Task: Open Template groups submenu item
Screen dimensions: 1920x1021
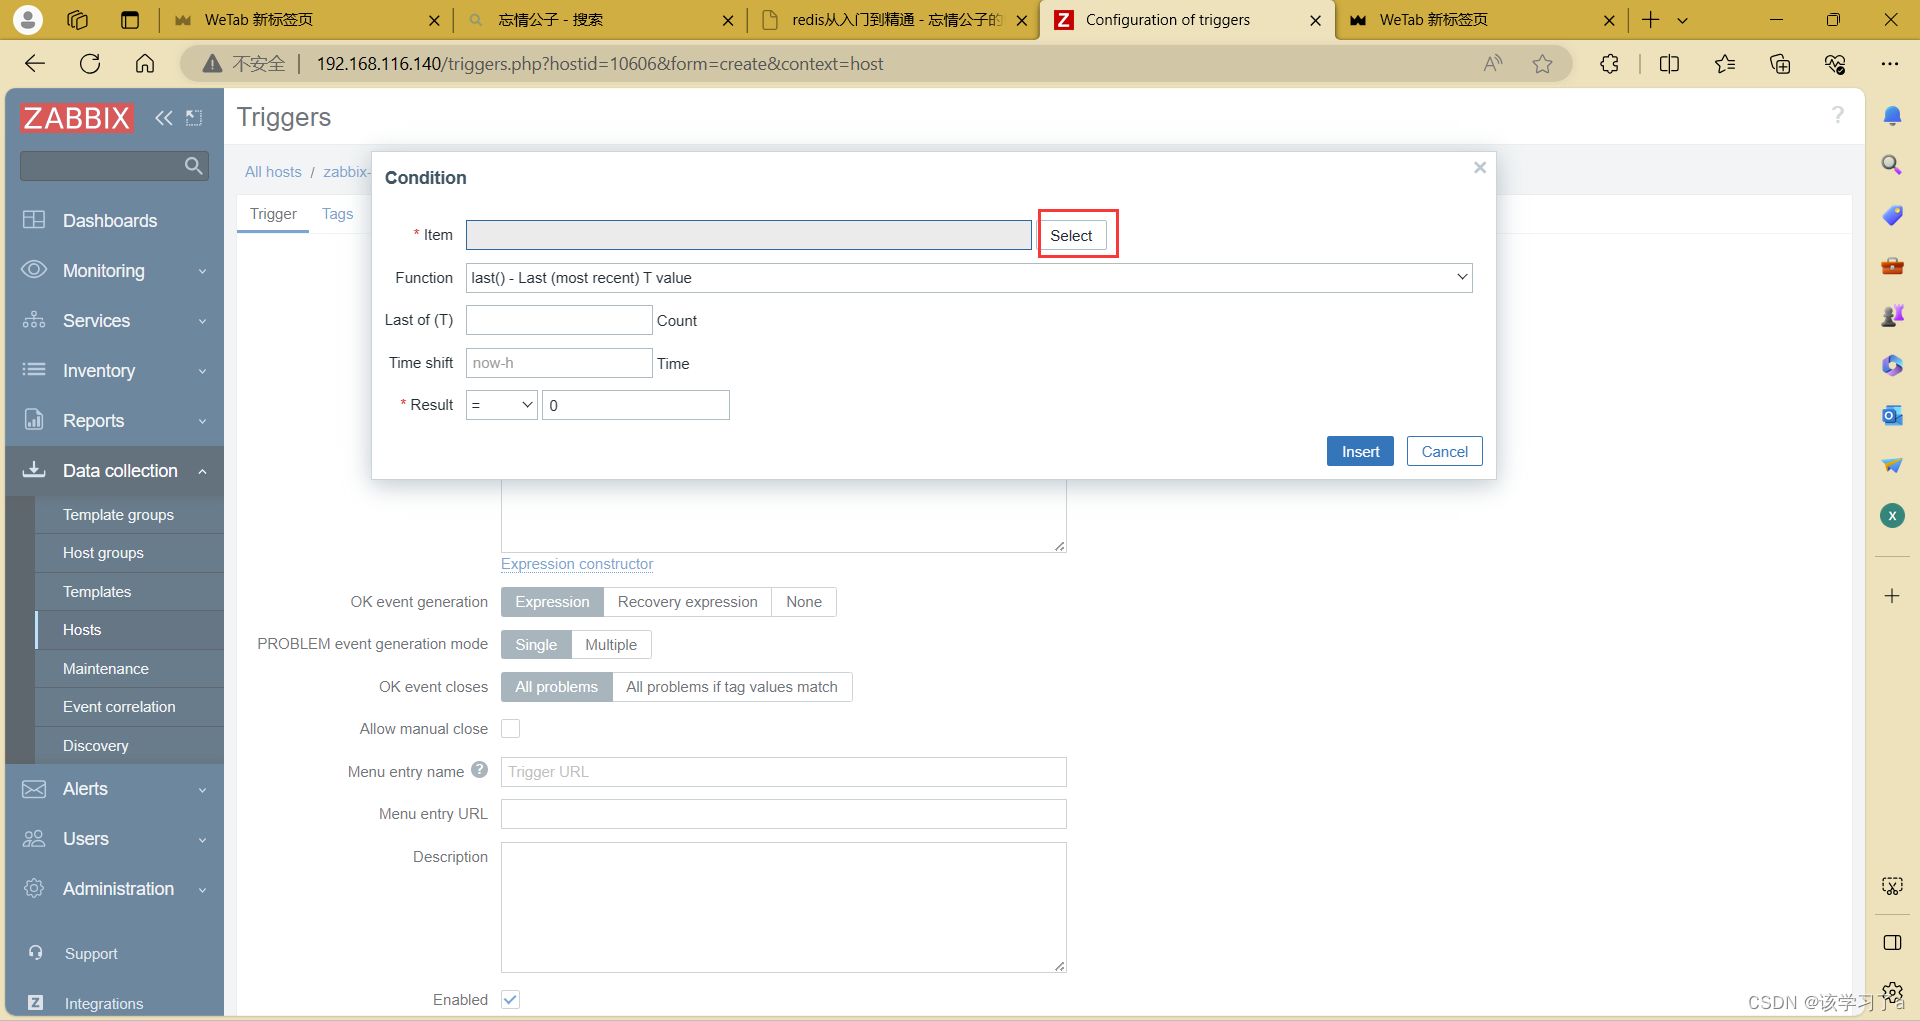Action: pyautogui.click(x=129, y=515)
